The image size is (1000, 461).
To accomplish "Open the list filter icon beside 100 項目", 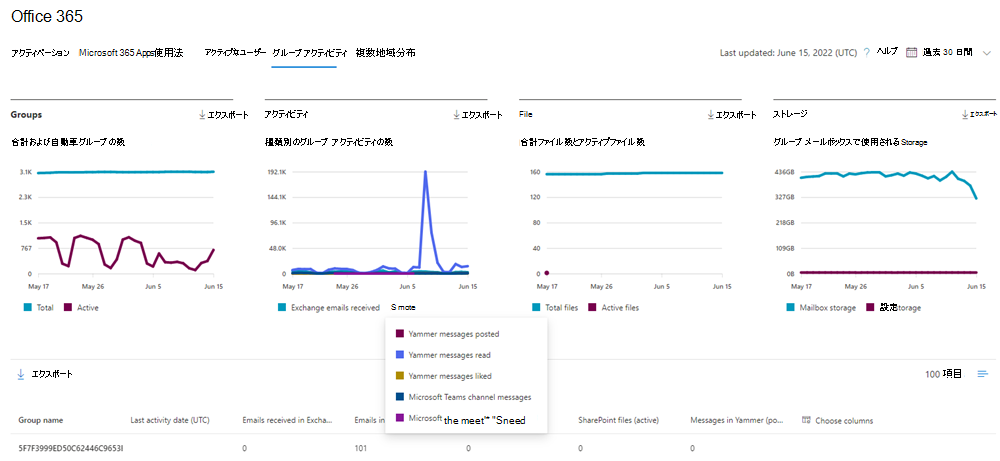I will click(x=983, y=374).
